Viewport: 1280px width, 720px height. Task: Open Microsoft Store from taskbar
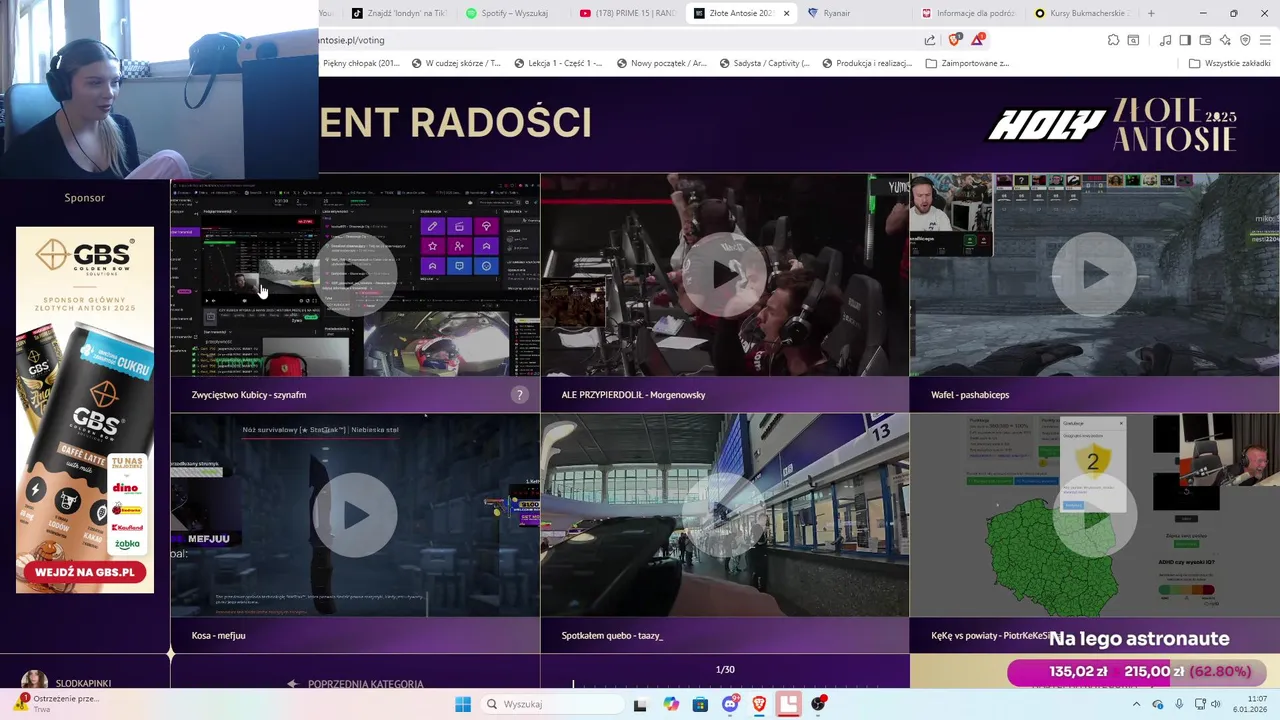click(x=700, y=704)
